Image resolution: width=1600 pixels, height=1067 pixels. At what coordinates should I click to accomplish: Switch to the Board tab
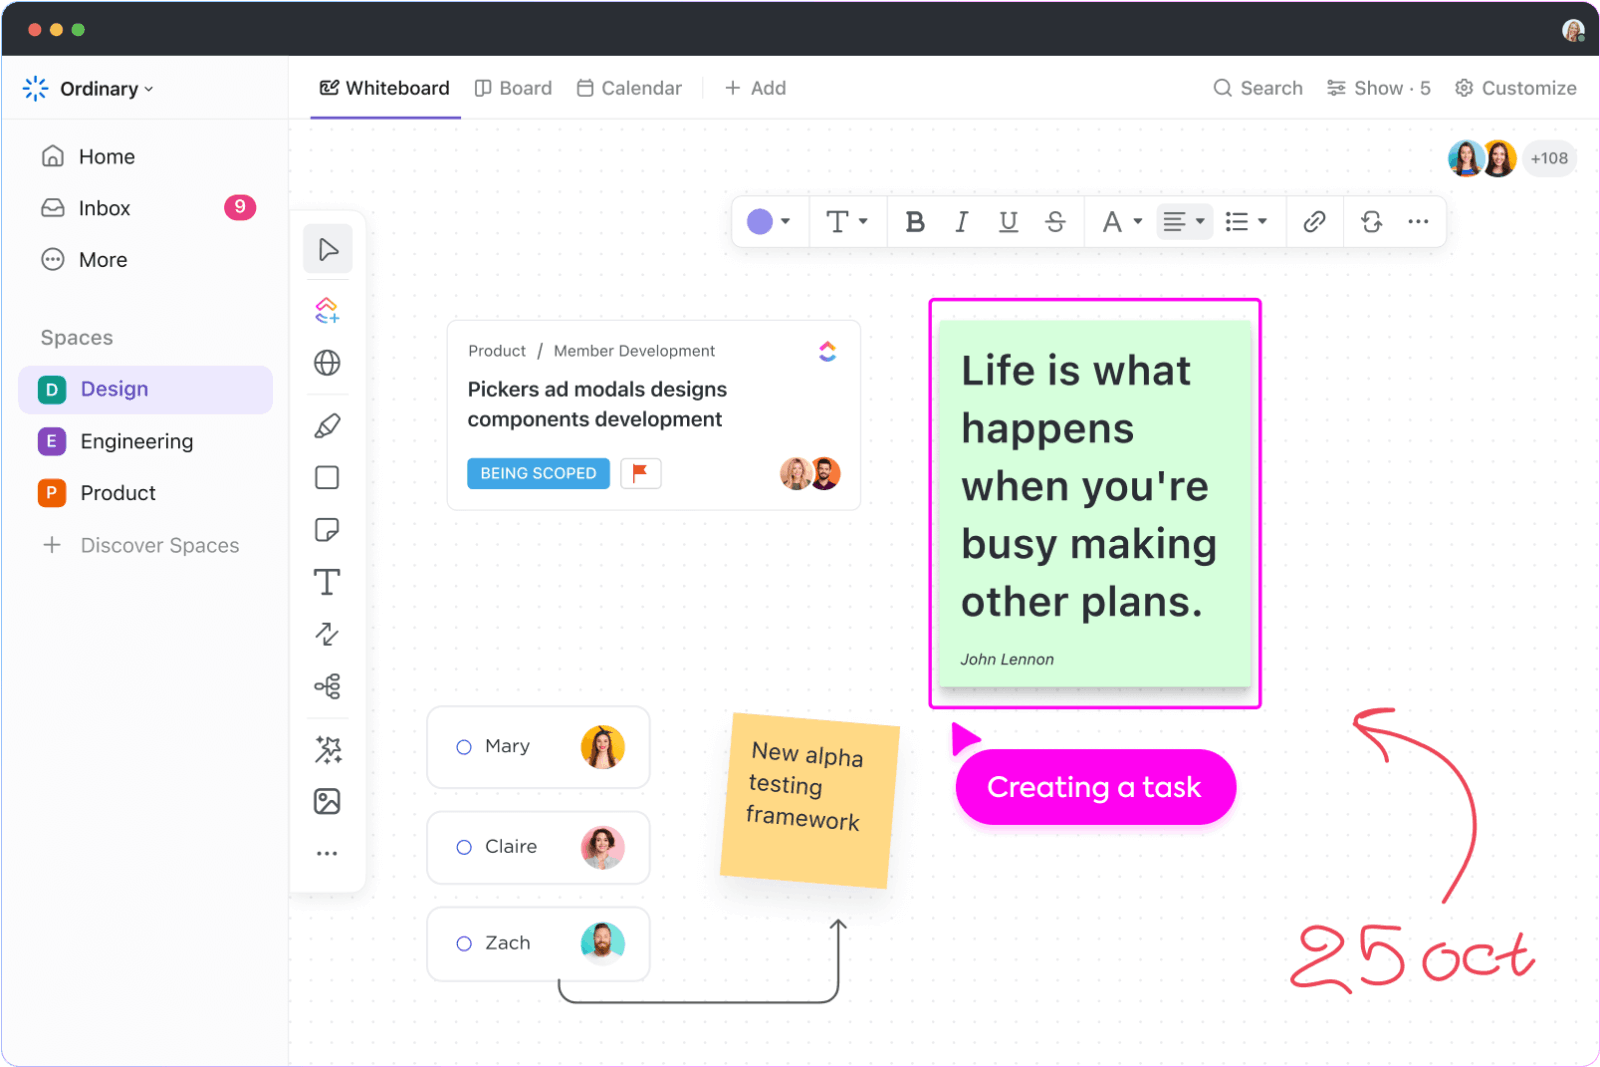click(513, 88)
